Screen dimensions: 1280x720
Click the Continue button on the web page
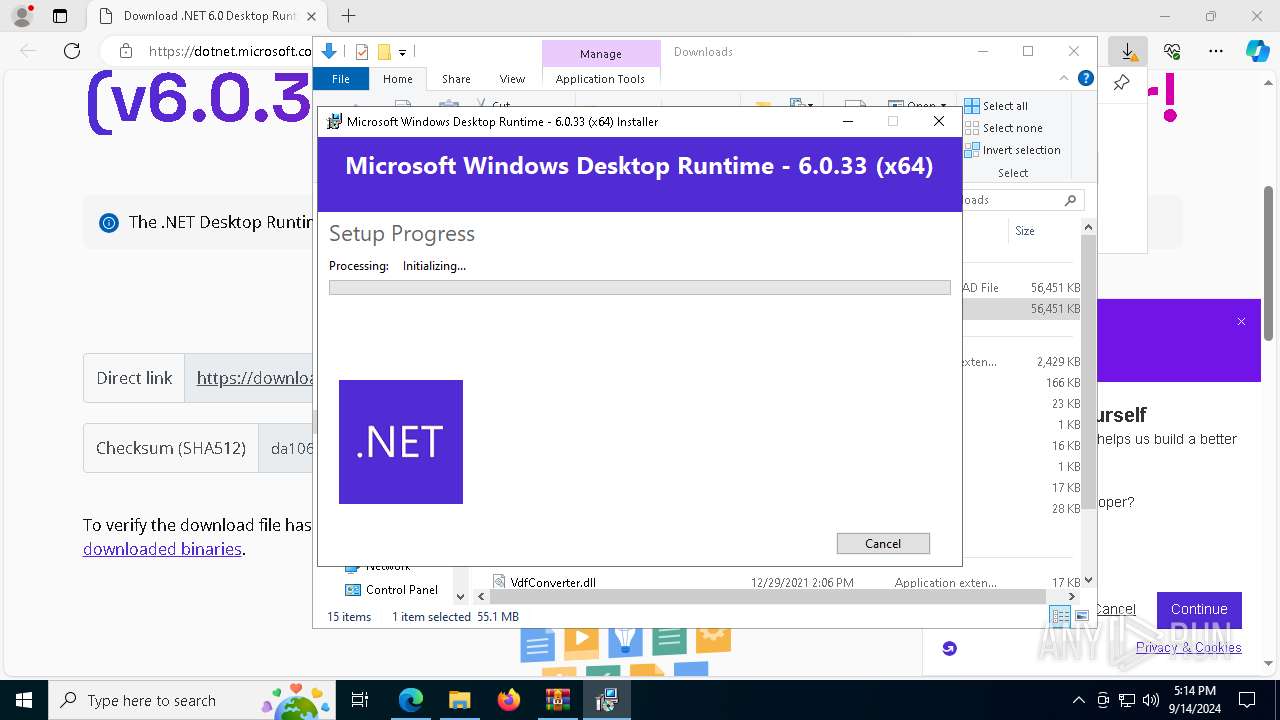1199,609
